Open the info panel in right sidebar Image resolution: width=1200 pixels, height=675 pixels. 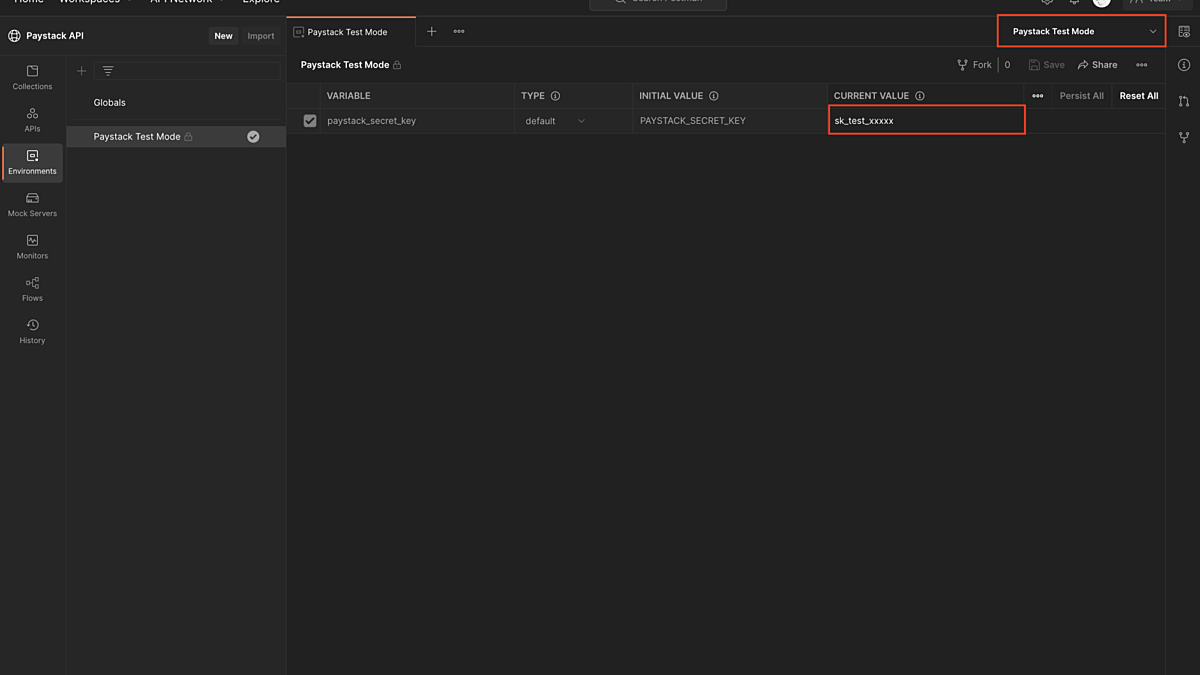pyautogui.click(x=1184, y=65)
